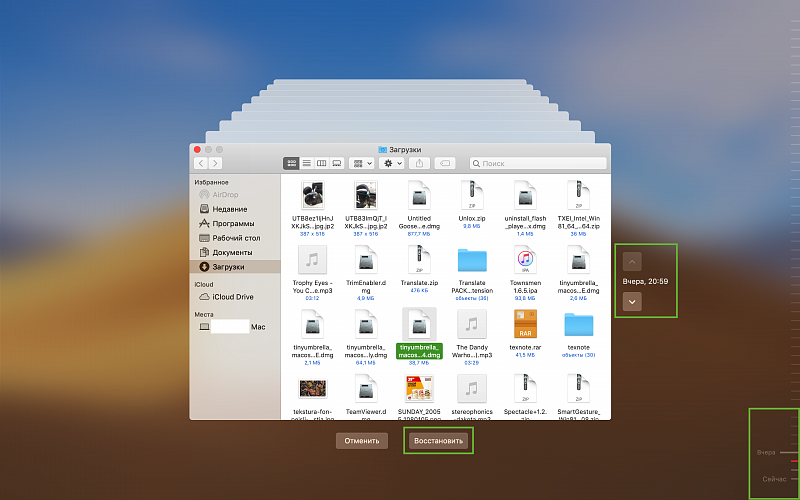
Task: Select the tekstura-fon image thumbnail
Action: [x=312, y=388]
